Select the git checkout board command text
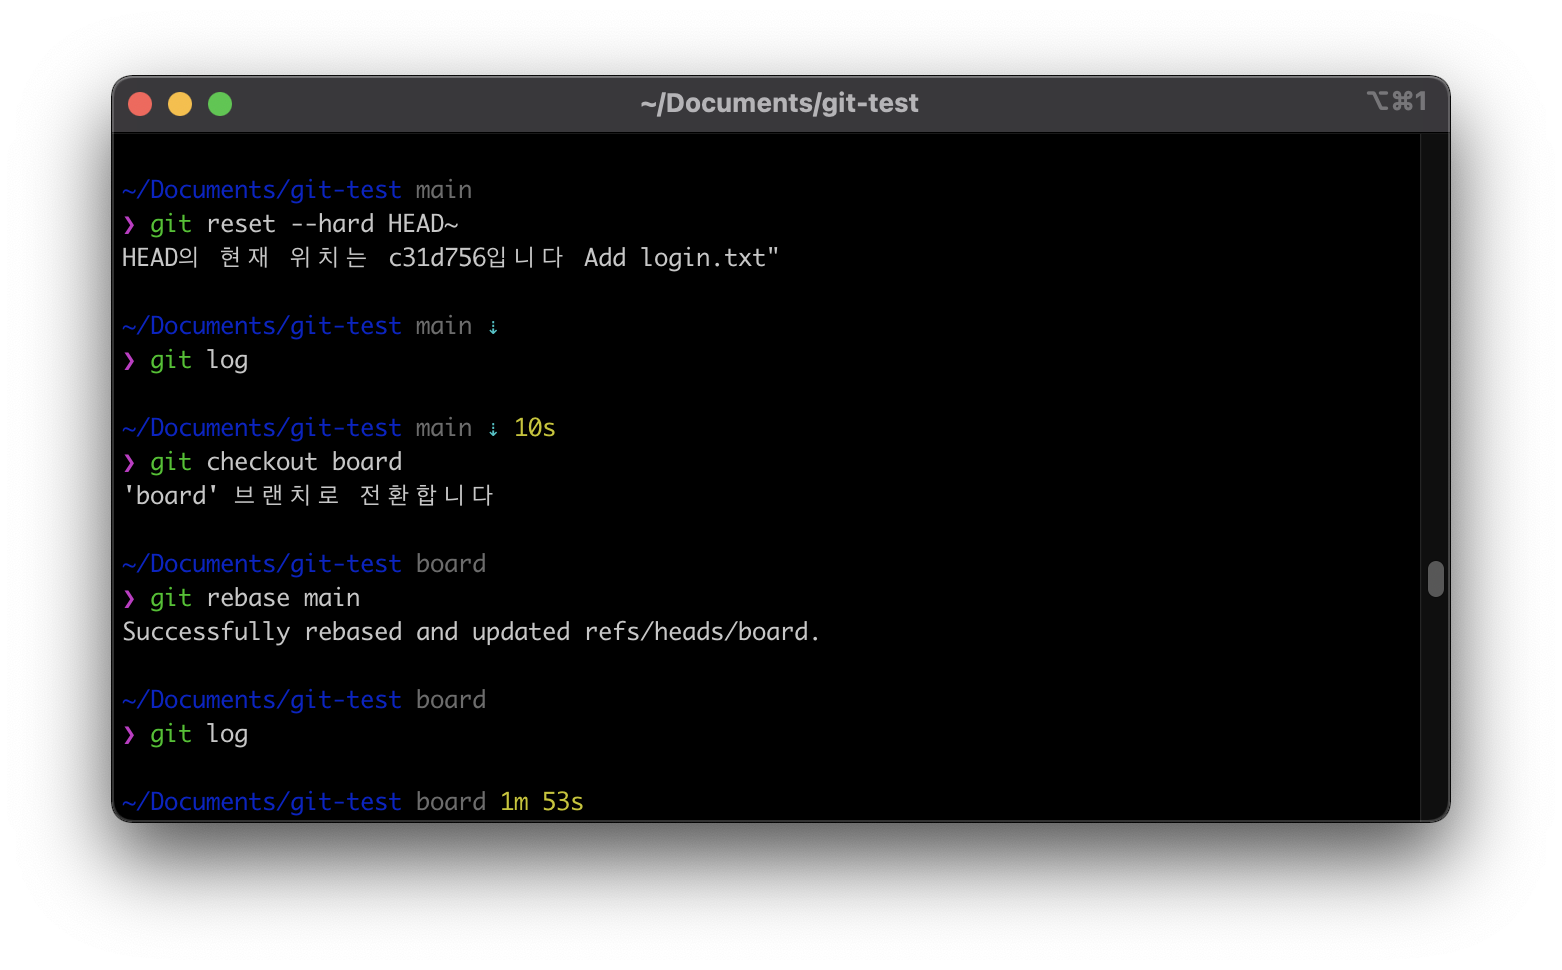The height and width of the screenshot is (970, 1562). coord(275,461)
